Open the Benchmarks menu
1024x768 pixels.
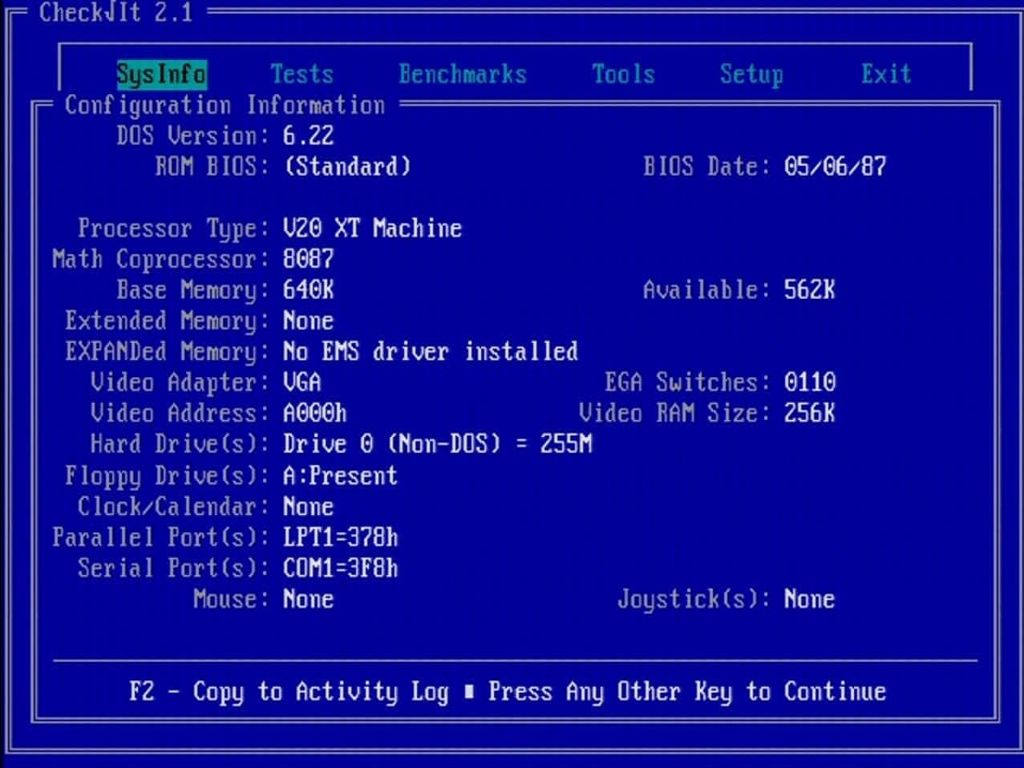click(x=462, y=74)
